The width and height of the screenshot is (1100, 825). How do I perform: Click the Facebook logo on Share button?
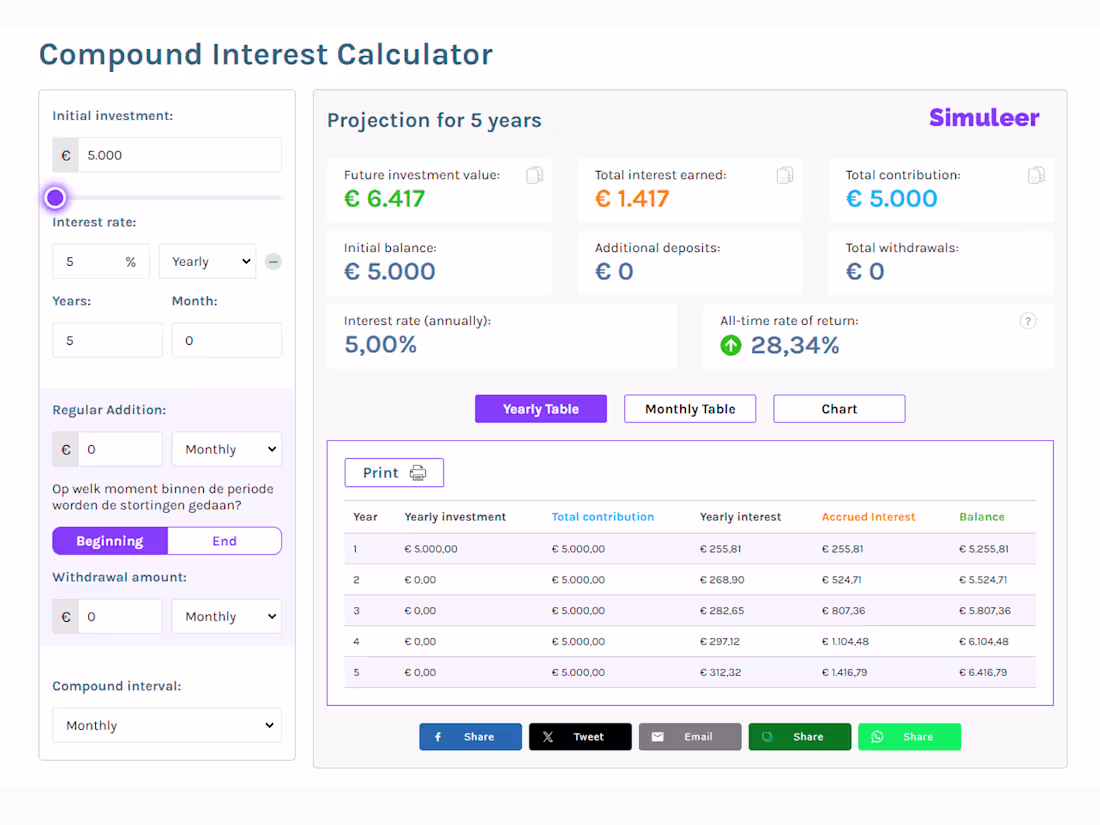[x=438, y=737]
